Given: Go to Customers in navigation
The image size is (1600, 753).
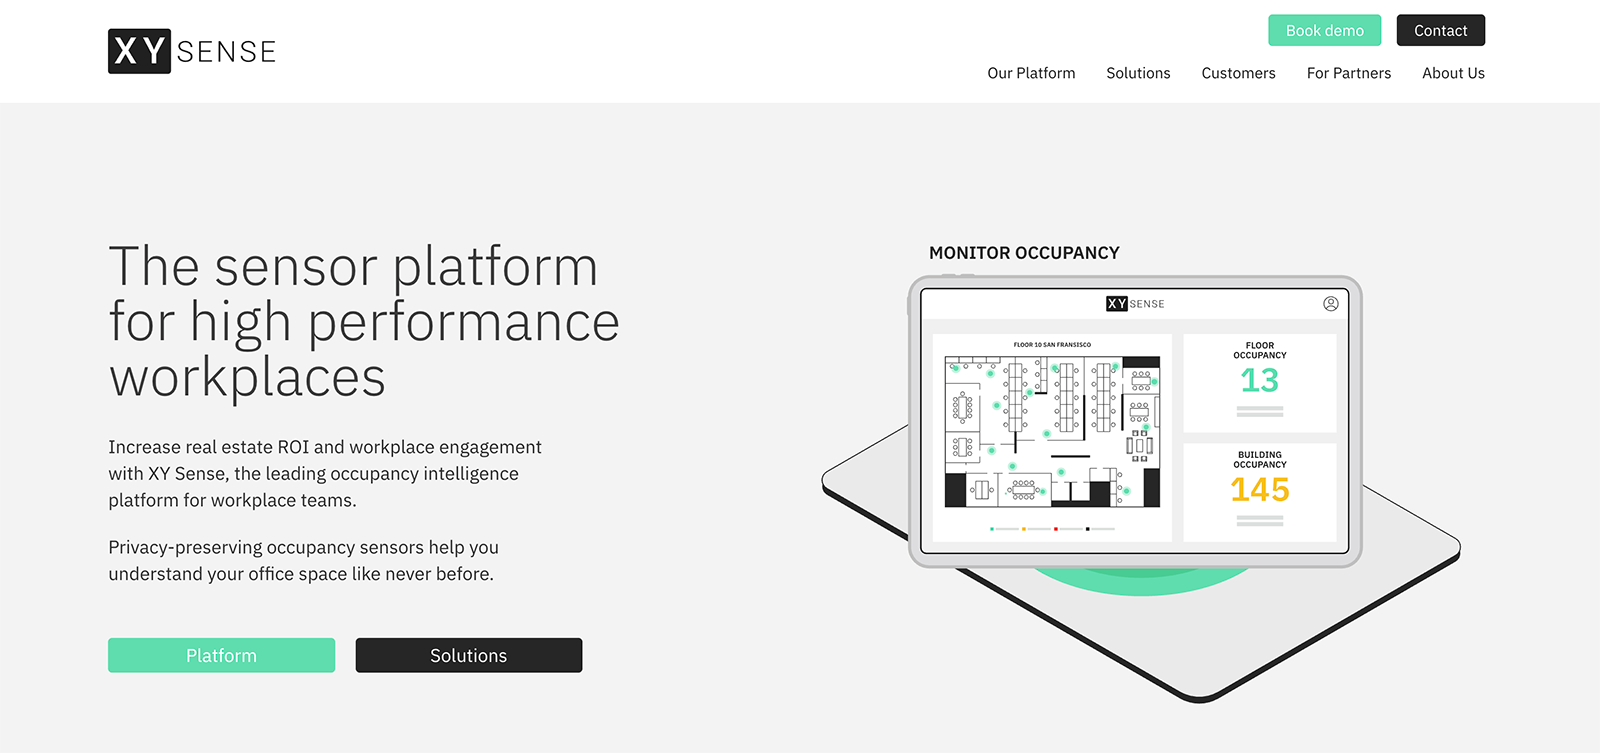Looking at the screenshot, I should pyautogui.click(x=1238, y=73).
